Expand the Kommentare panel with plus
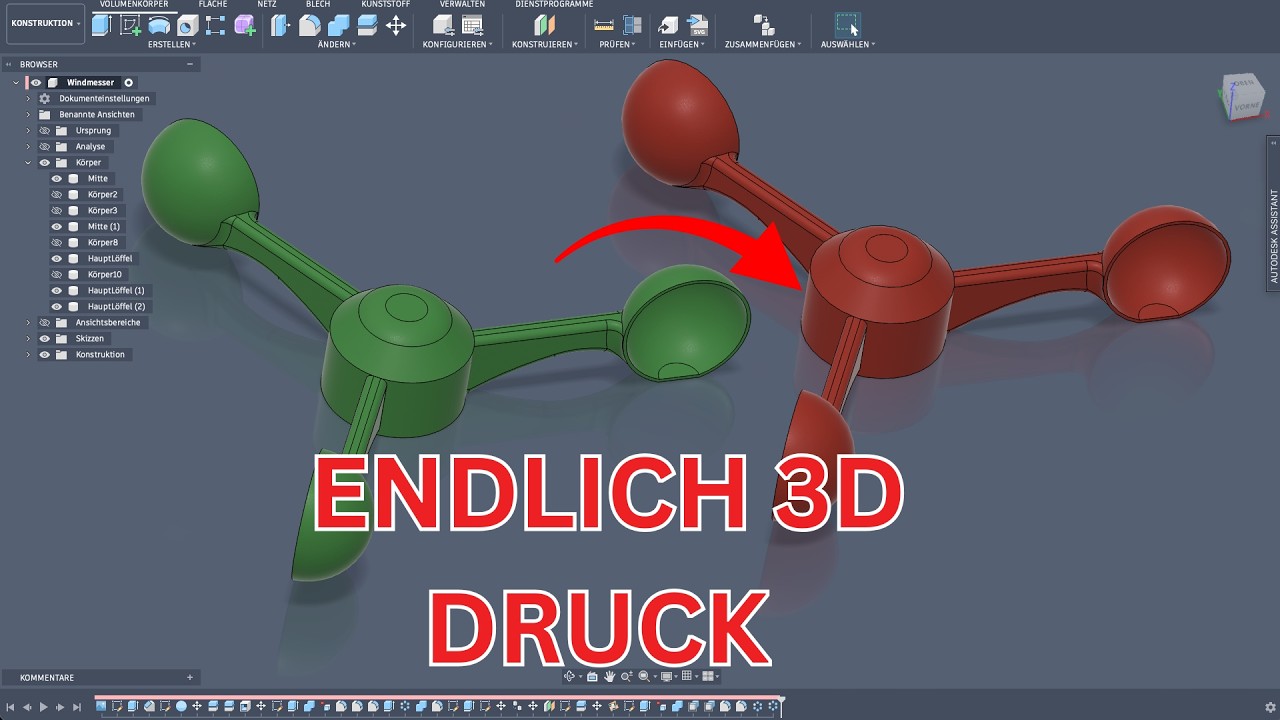This screenshot has width=1280, height=720. click(190, 677)
